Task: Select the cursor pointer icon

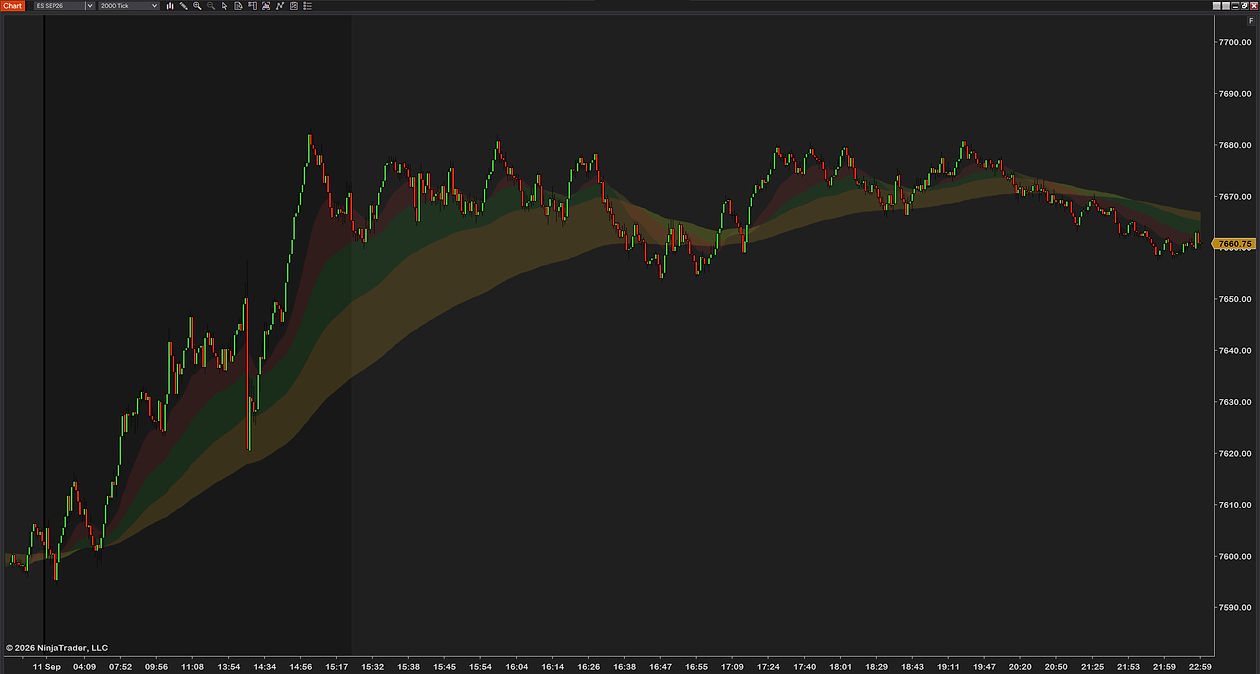Action: (x=224, y=6)
